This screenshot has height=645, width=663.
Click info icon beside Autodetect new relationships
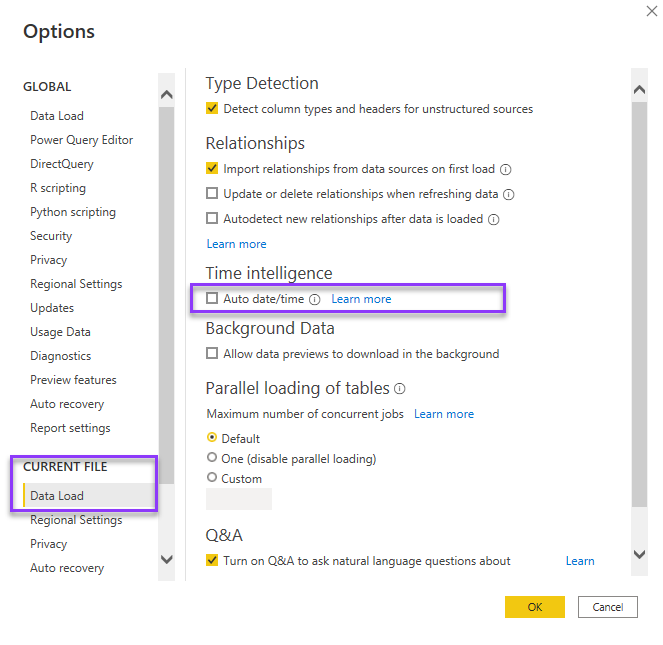[493, 220]
